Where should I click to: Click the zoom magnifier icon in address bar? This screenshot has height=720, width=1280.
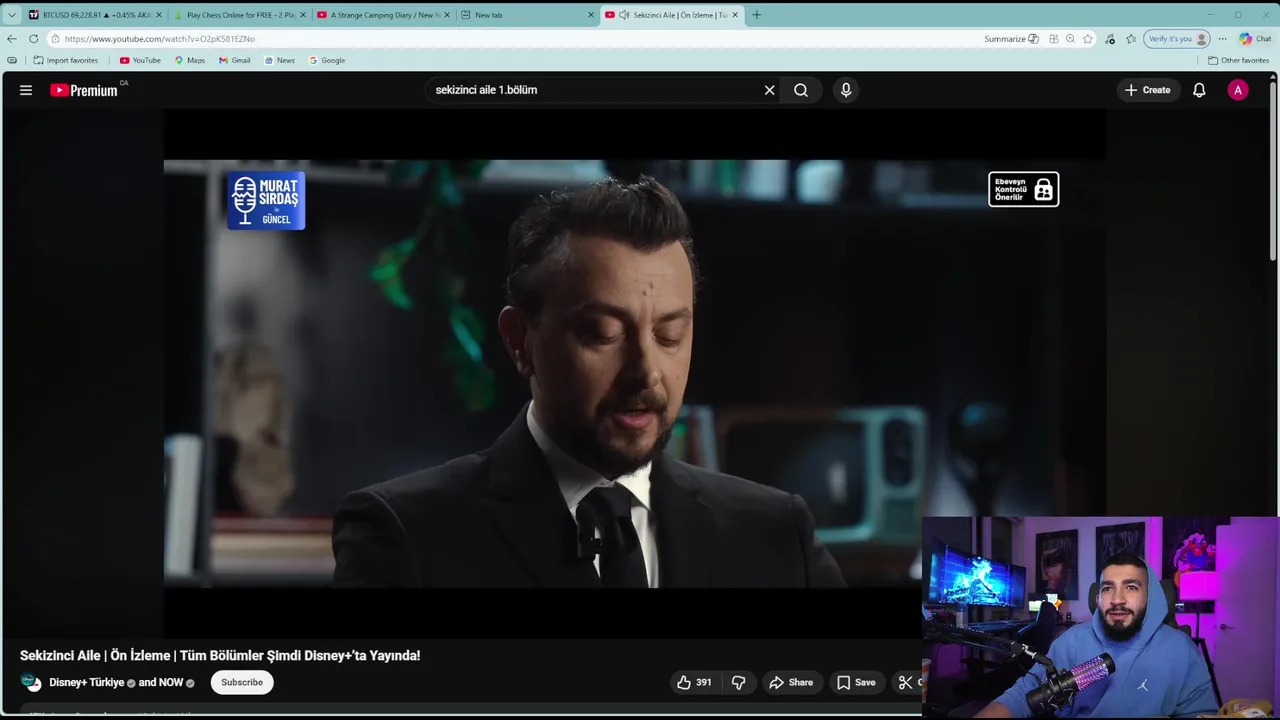point(1070,39)
